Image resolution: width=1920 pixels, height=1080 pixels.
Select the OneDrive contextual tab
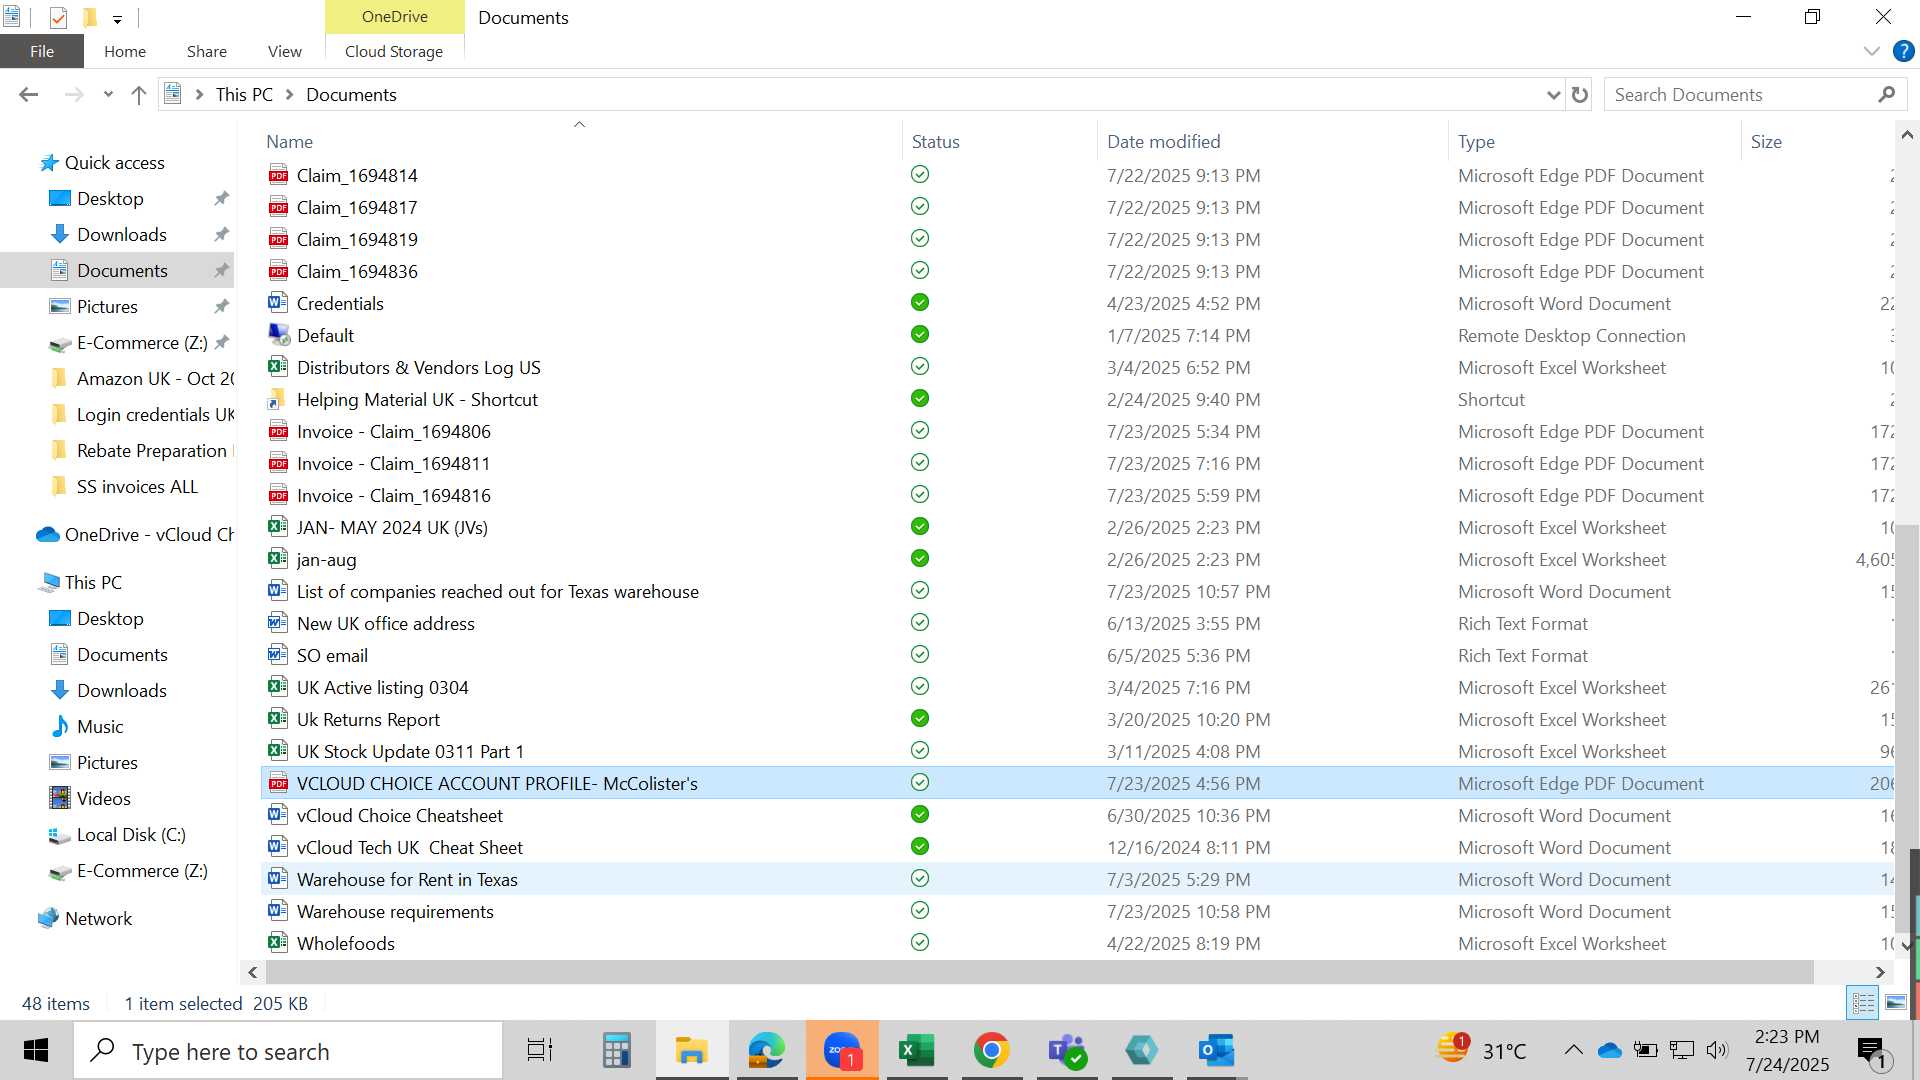tap(395, 16)
